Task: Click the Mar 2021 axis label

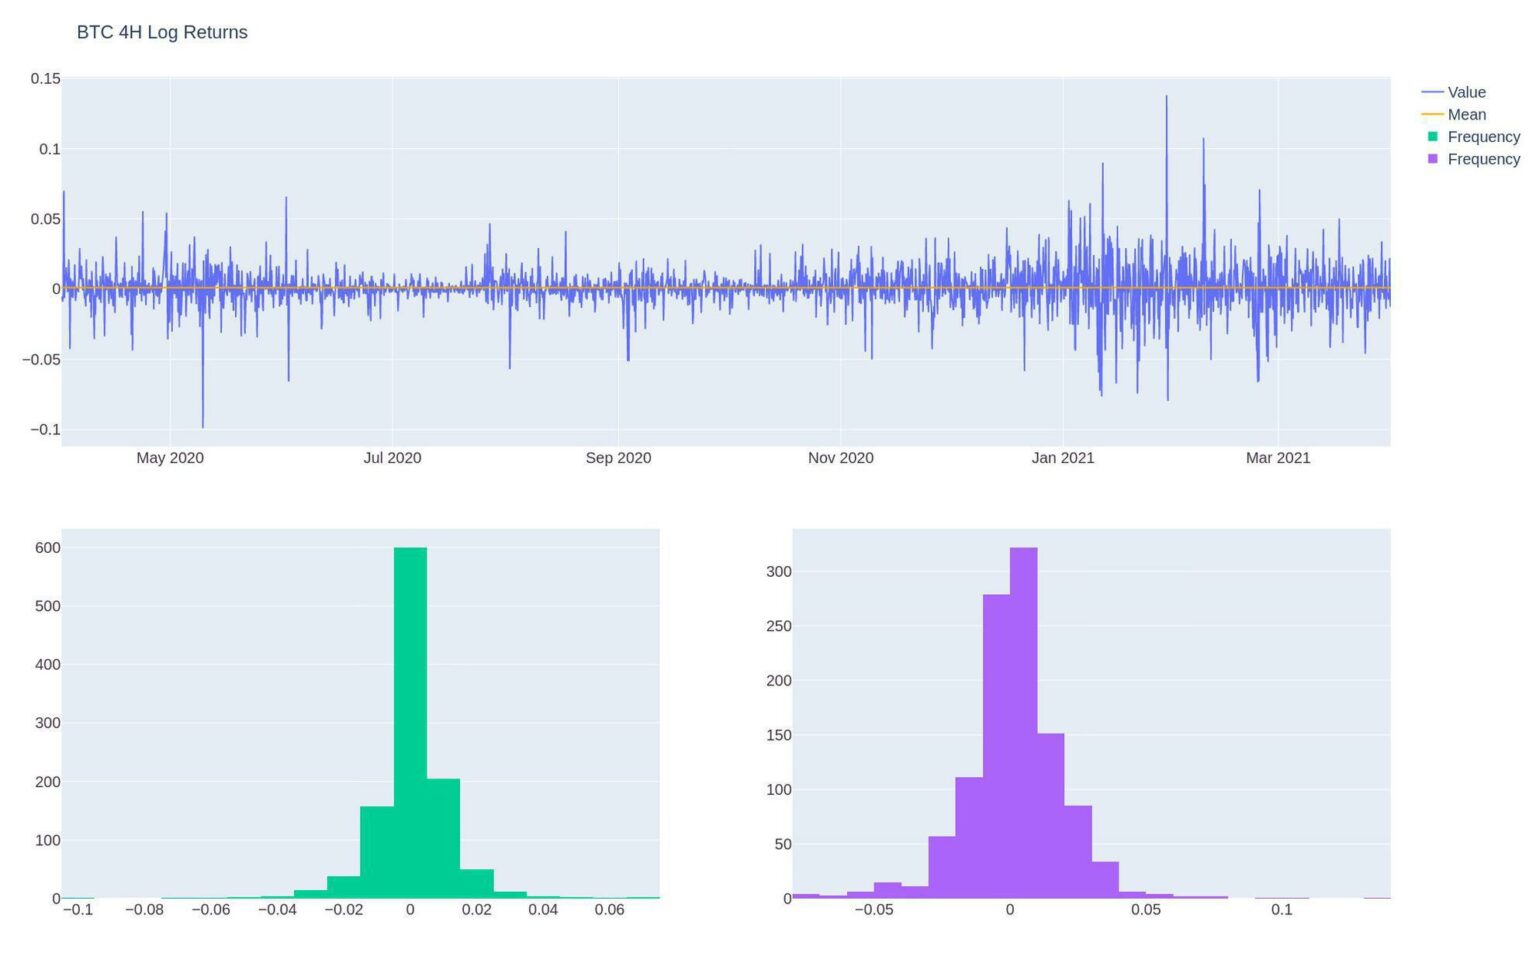Action: (x=1283, y=458)
